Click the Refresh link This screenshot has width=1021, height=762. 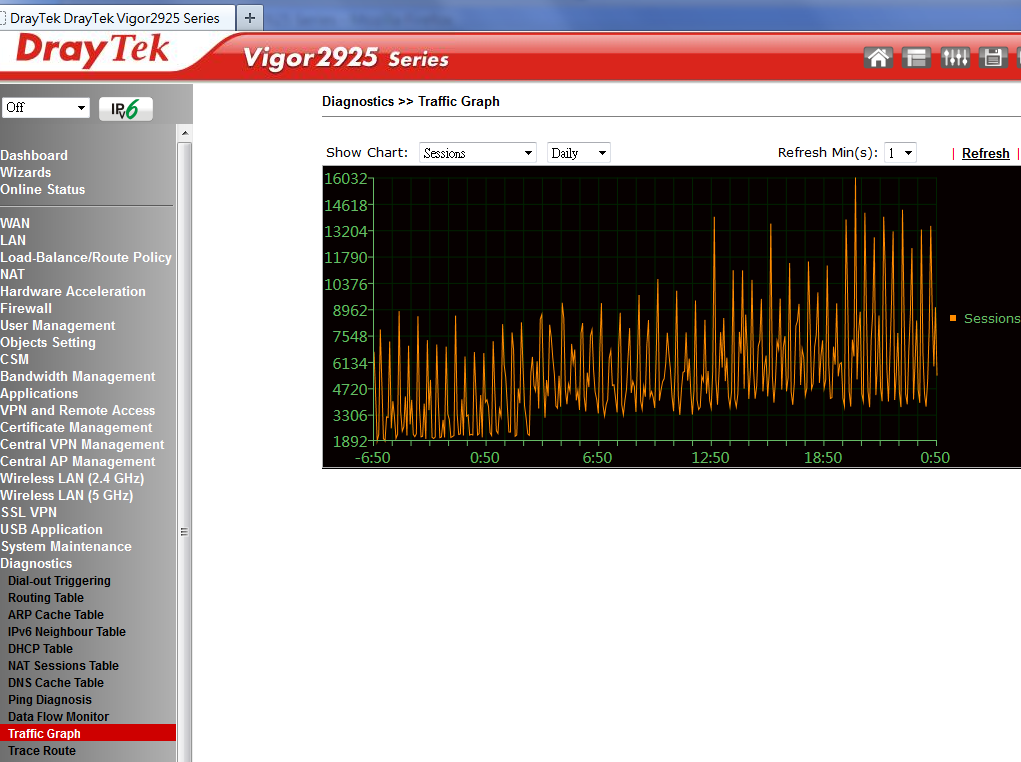[x=985, y=153]
